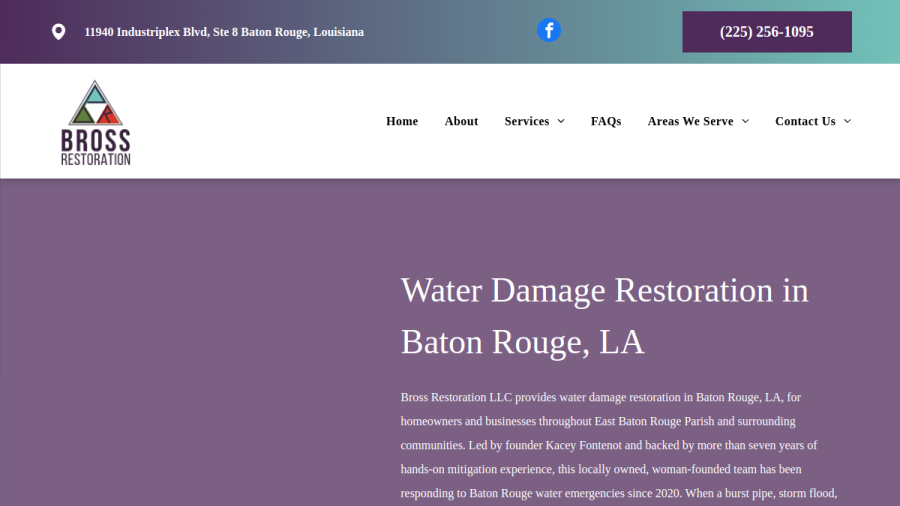
Task: Expand the Services dropdown chevron
Action: [561, 121]
